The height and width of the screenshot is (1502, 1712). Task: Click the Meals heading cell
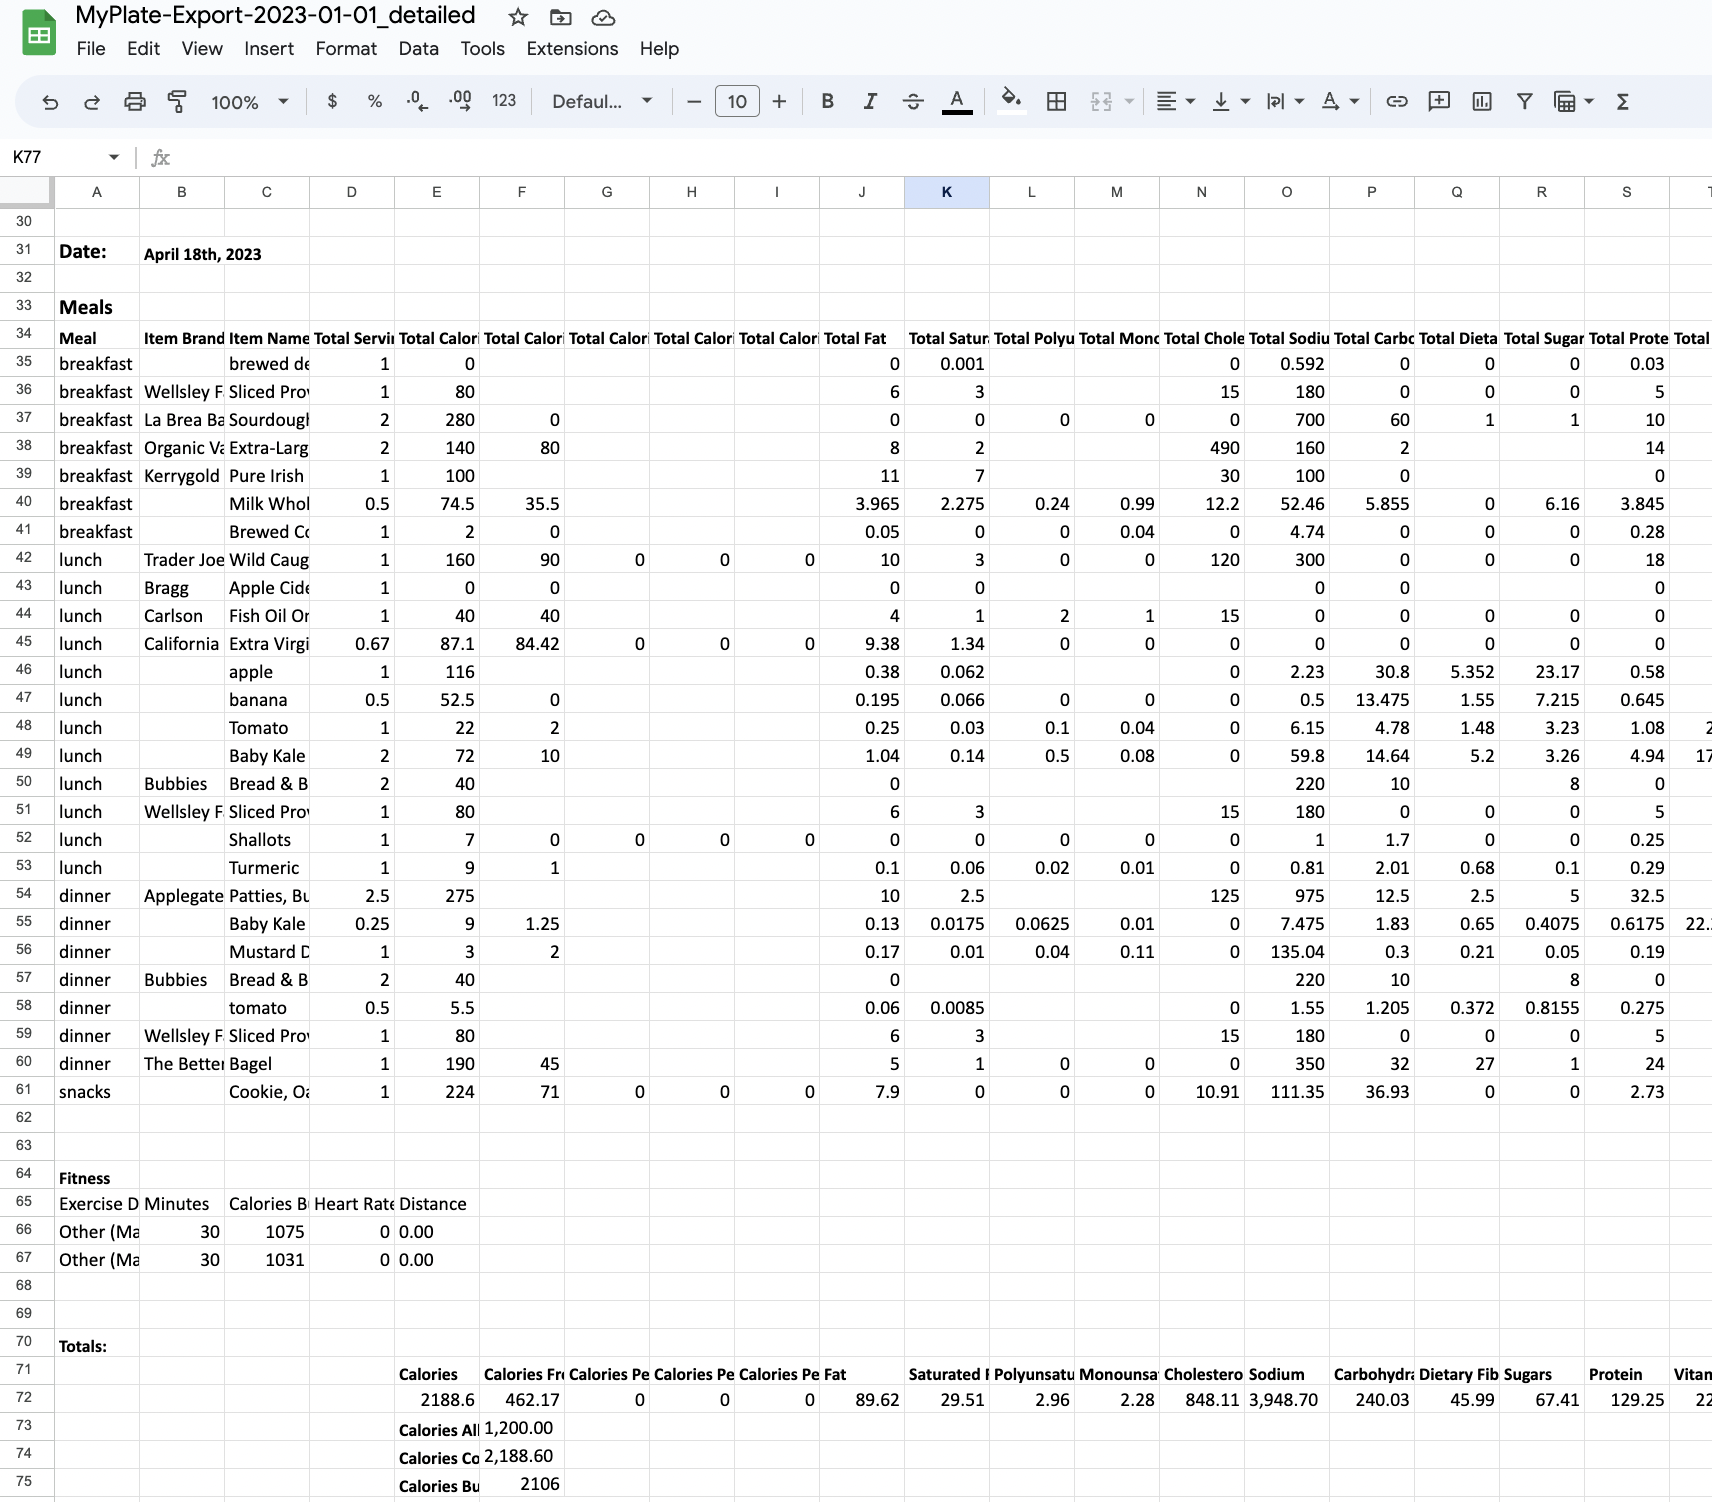(97, 307)
